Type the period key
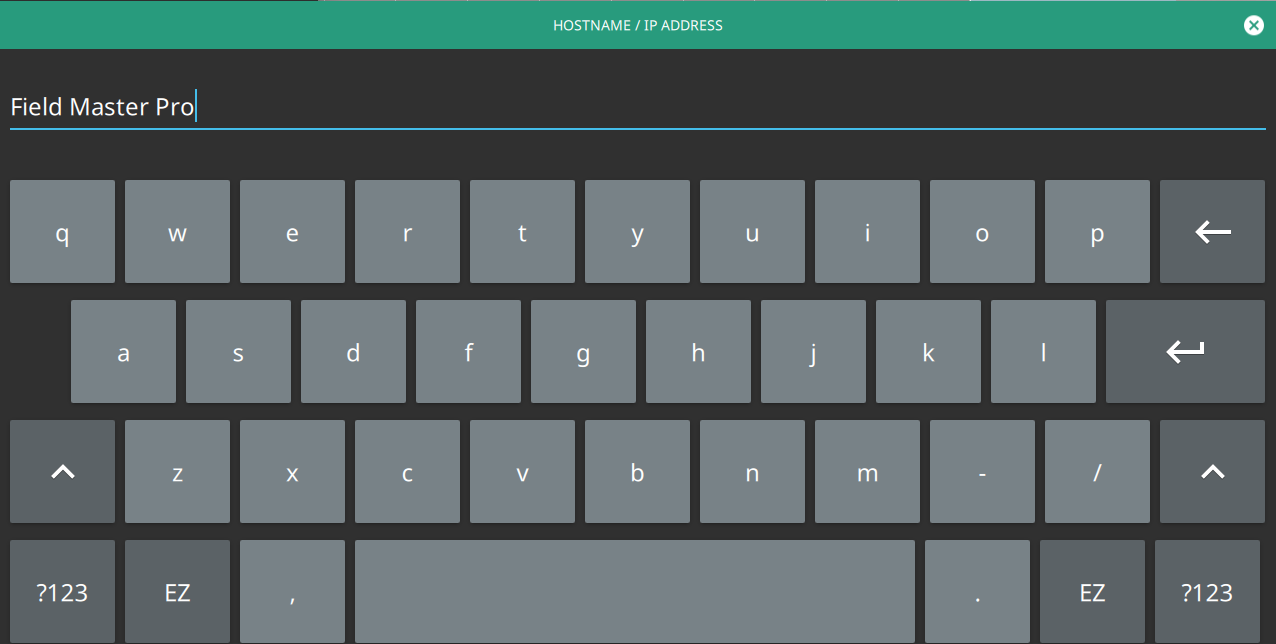 coord(977,592)
